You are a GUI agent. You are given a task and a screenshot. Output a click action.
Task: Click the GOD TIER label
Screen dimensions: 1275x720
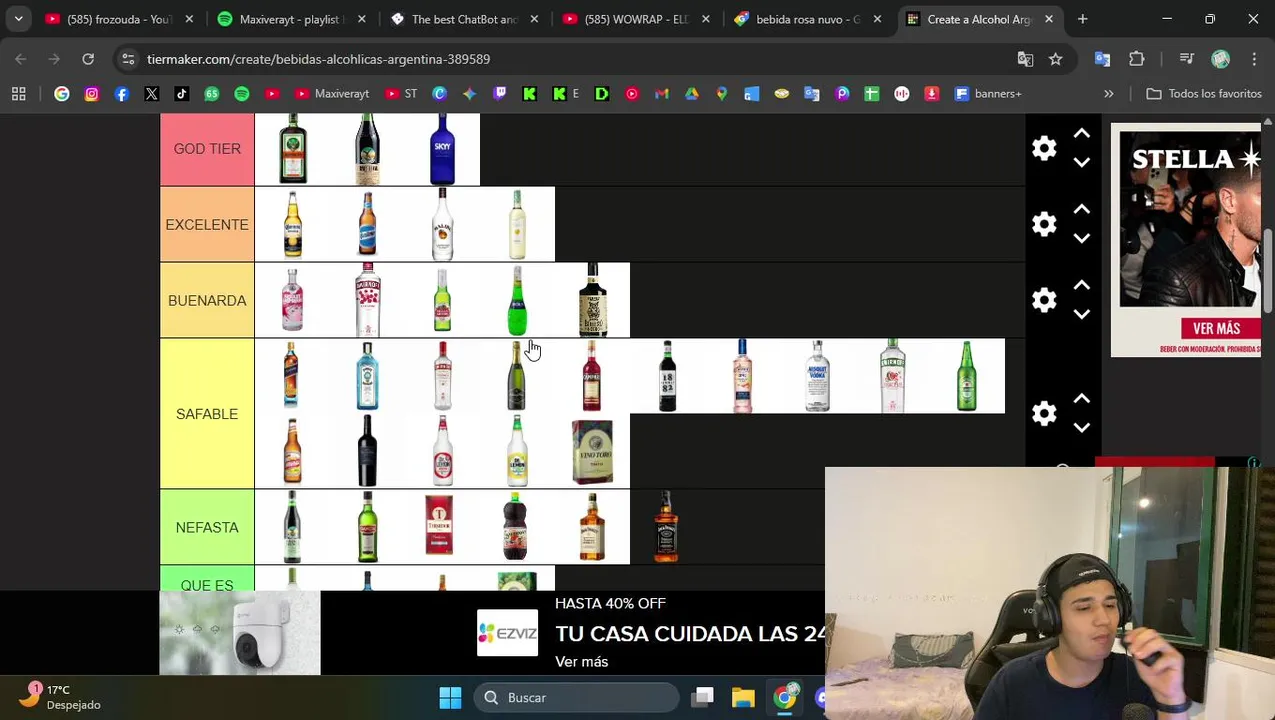tap(207, 149)
